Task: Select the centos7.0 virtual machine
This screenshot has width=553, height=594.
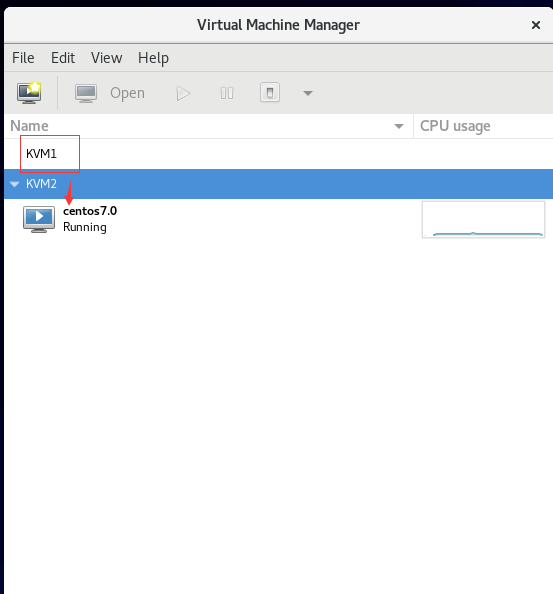Action: coord(278,219)
